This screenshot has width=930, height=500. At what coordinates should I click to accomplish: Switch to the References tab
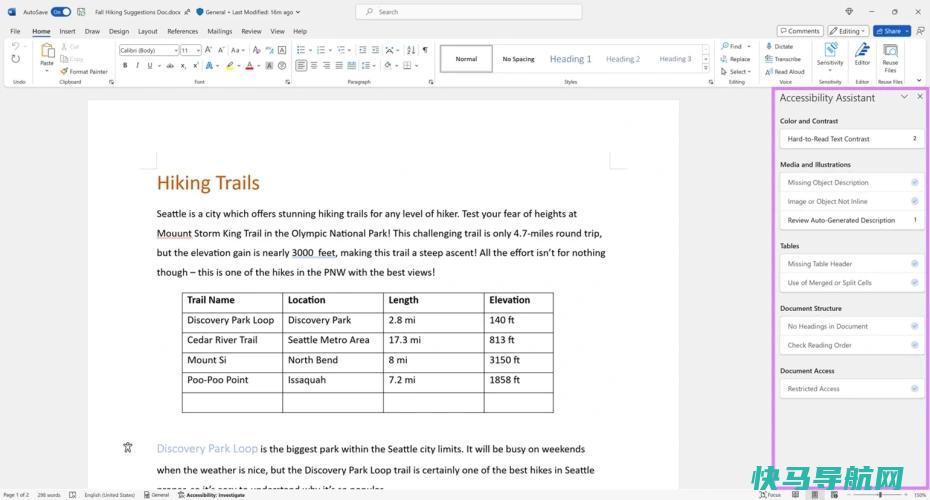pyautogui.click(x=183, y=31)
